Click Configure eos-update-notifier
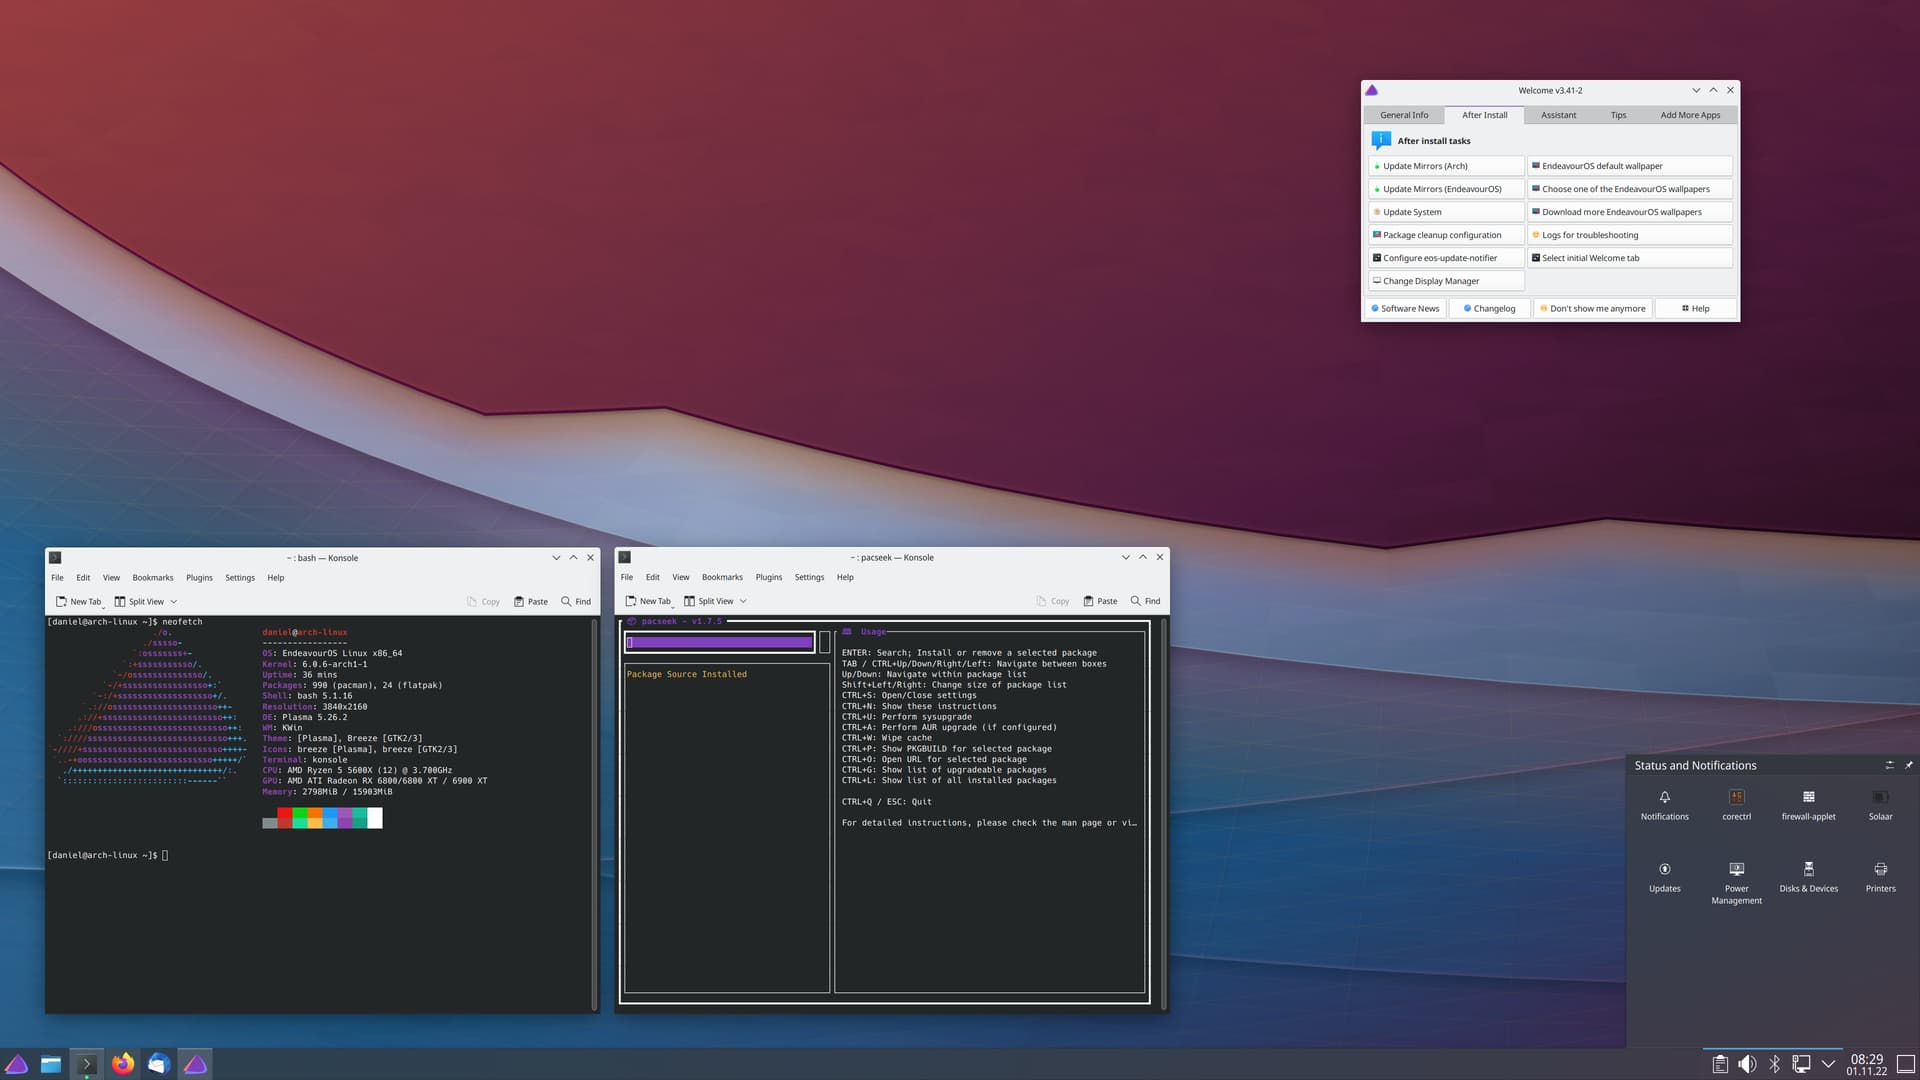Screen dimensions: 1920x1080 (1446, 258)
